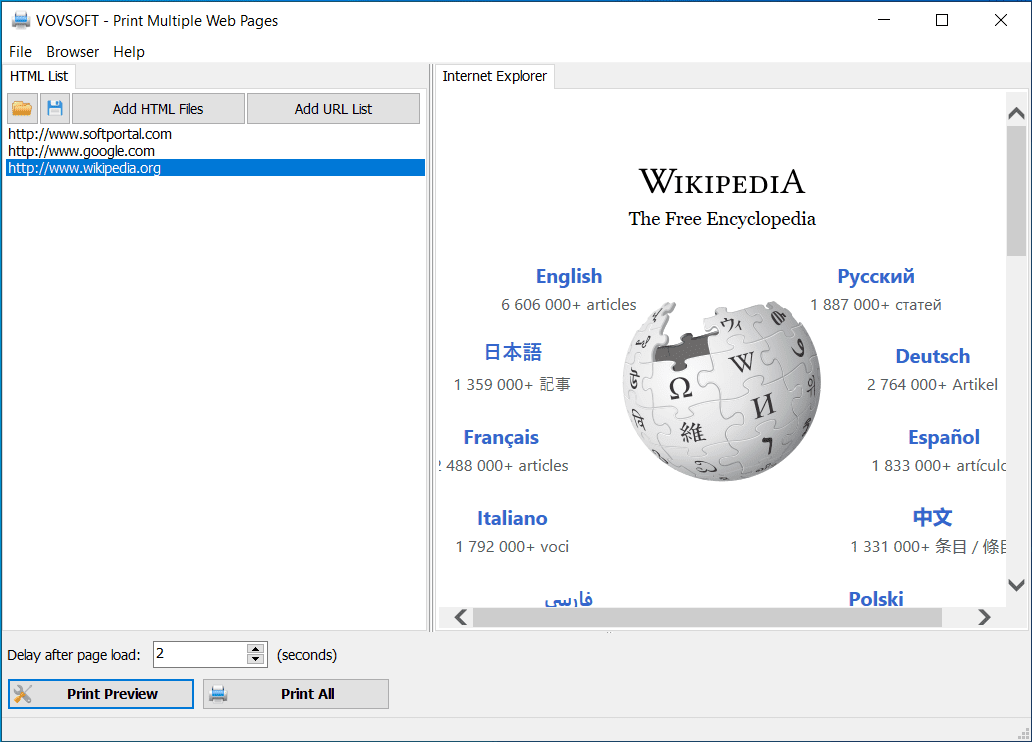Open the File menu
Screen dimensions: 1032x742
pos(20,51)
